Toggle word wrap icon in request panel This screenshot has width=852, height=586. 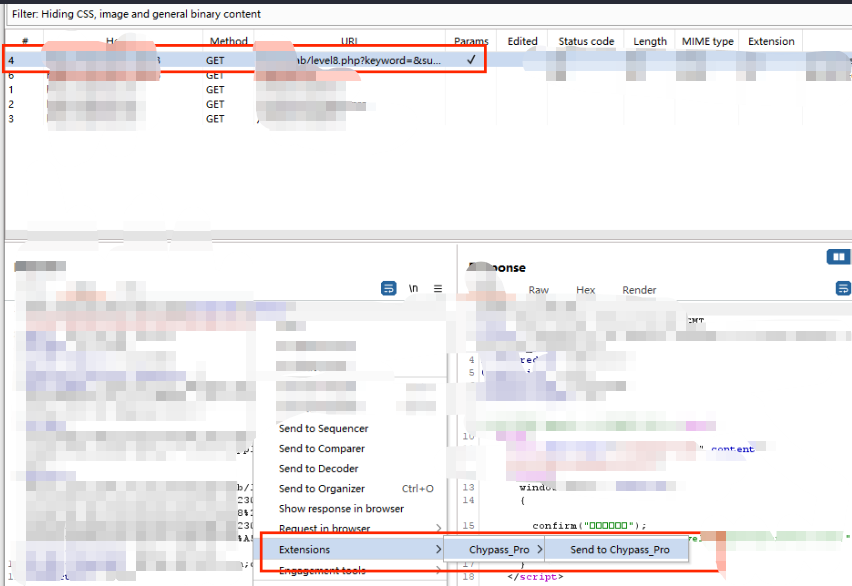click(389, 288)
